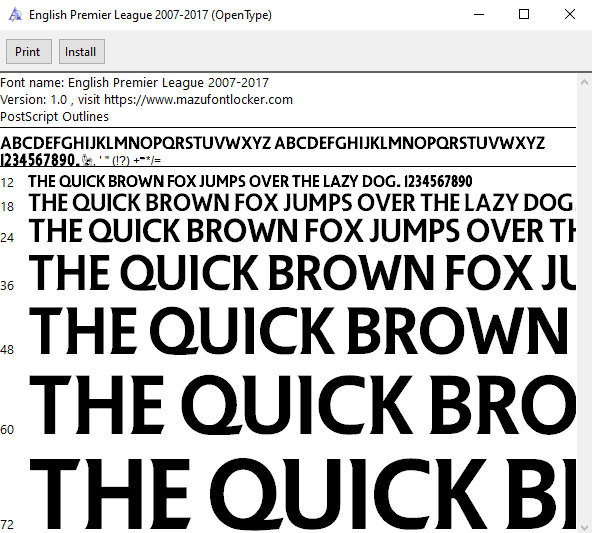This screenshot has height=533, width=592.
Task: Click the 60-point 'THE QUICK BRO' sample
Action: click(x=302, y=405)
